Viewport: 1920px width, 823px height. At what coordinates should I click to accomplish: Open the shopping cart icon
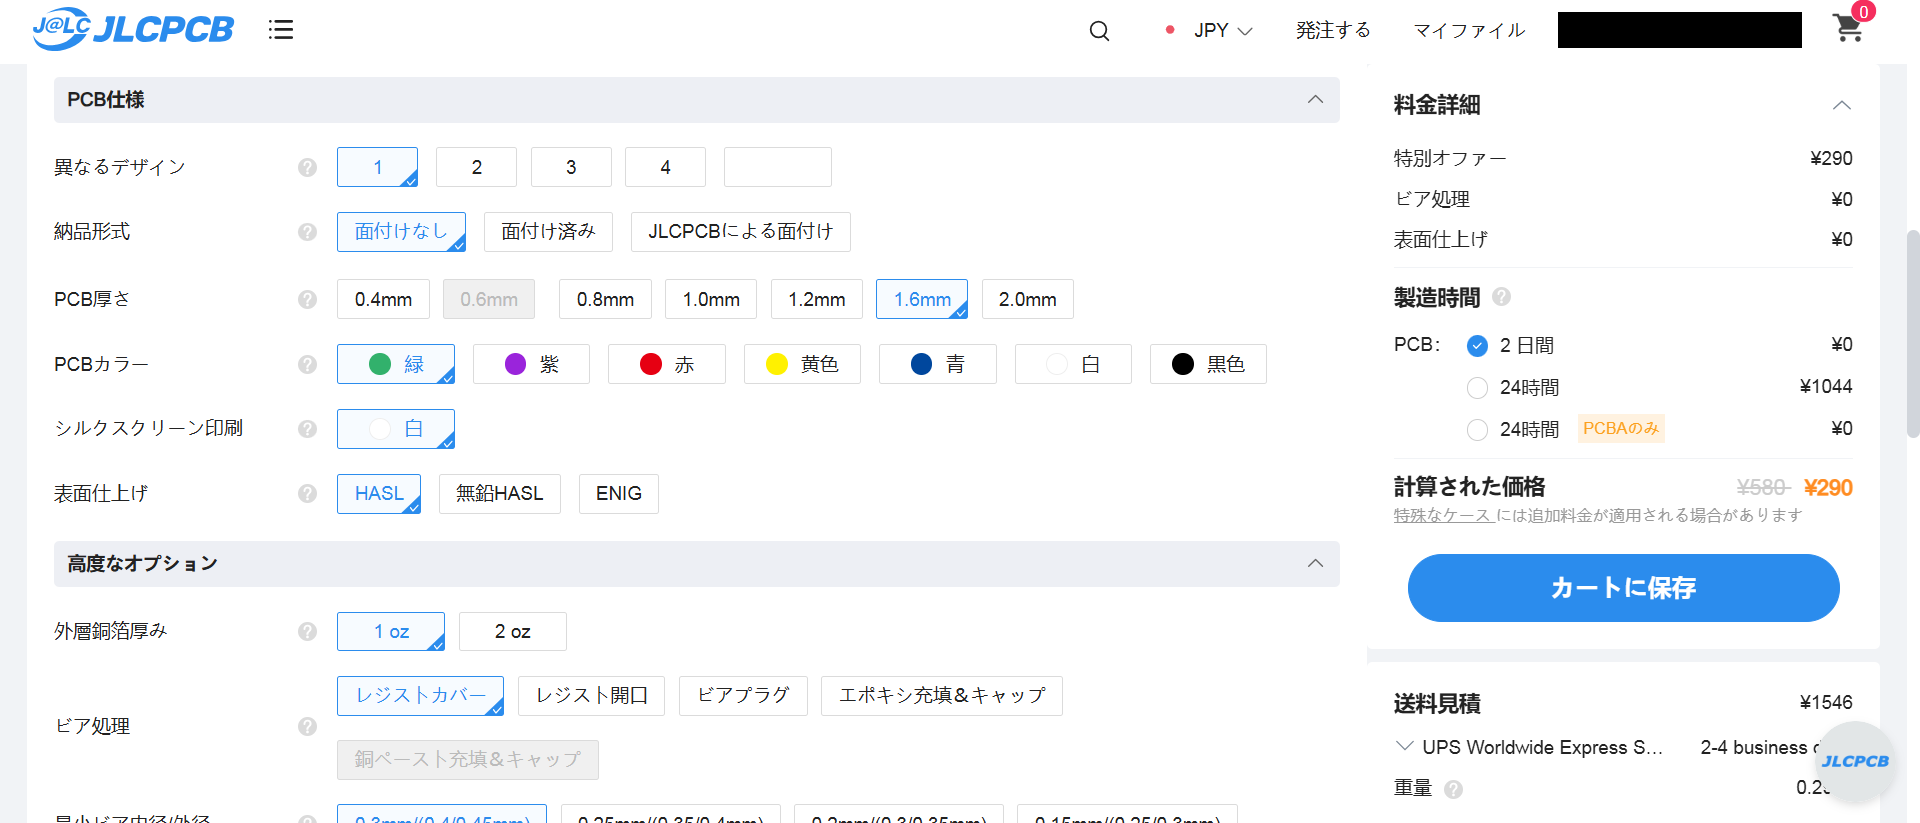point(1848,28)
